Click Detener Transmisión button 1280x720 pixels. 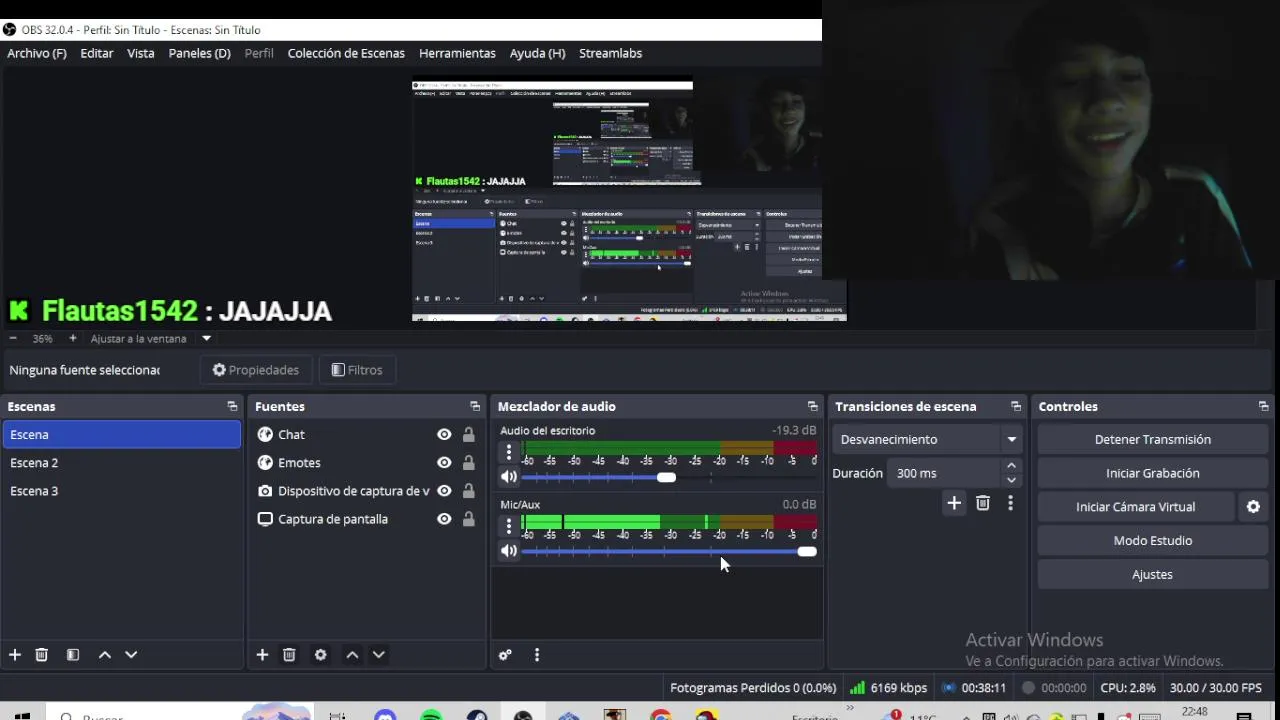pyautogui.click(x=1152, y=439)
